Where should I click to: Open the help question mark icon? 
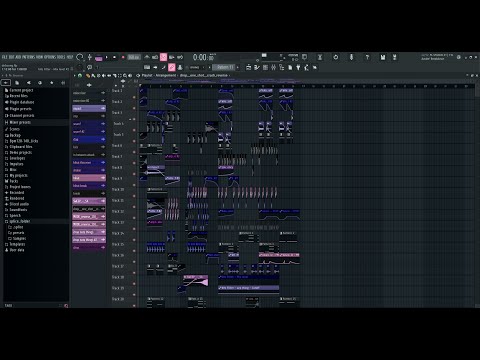(367, 57)
